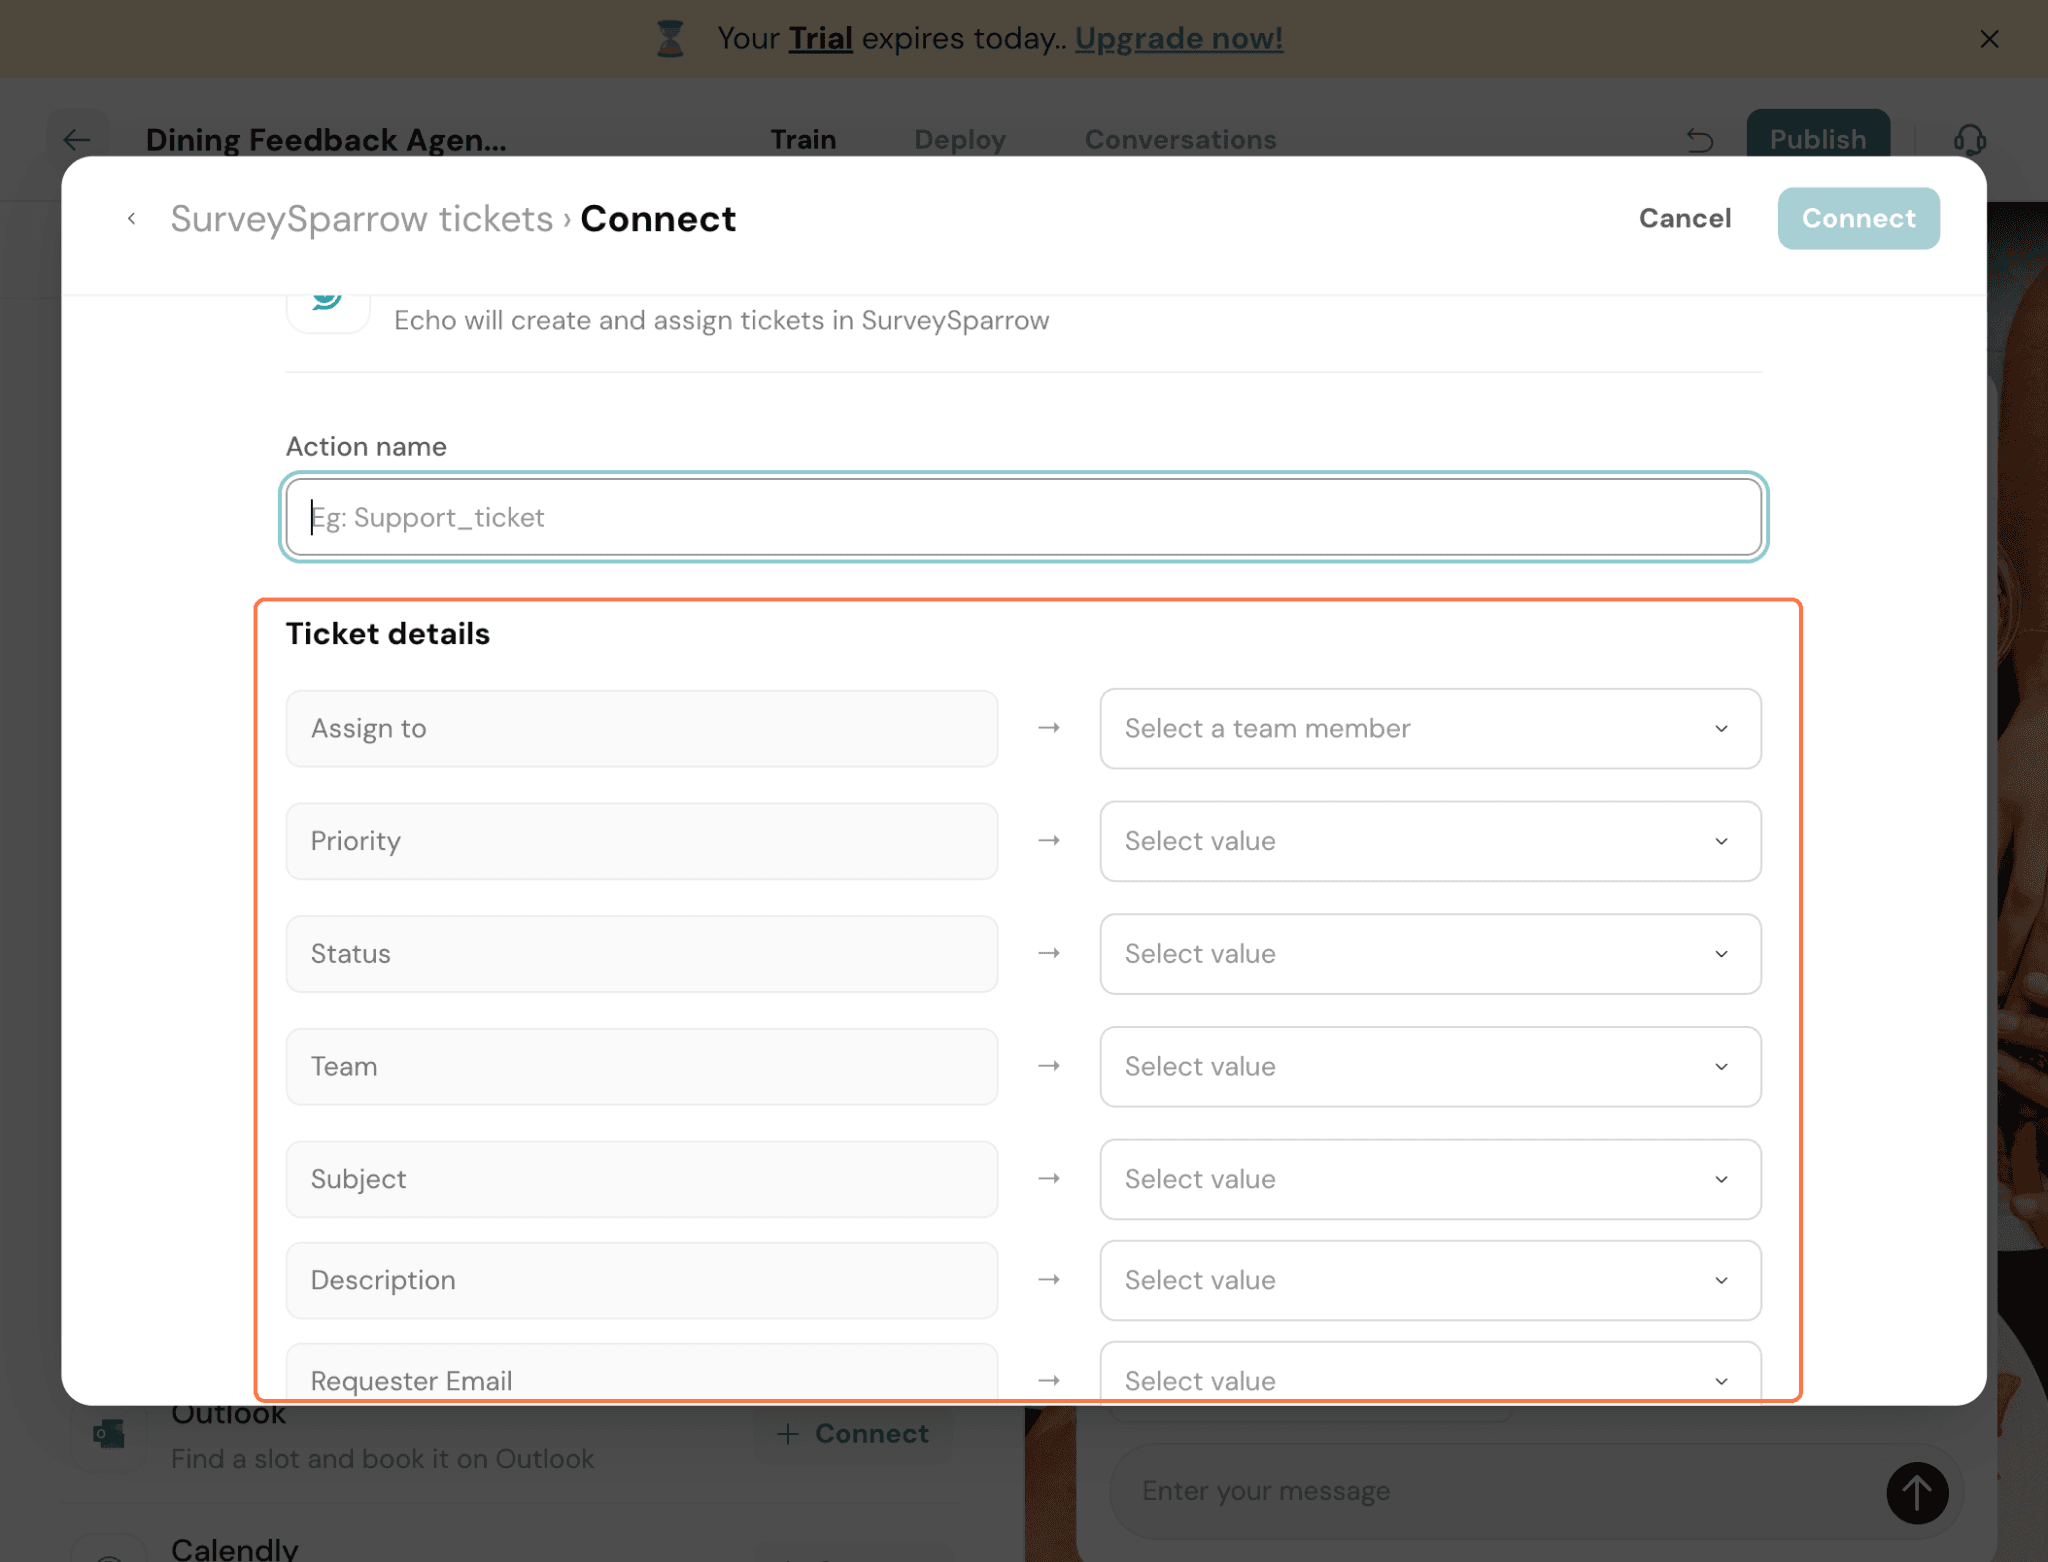Open the Team value dropdown
Screen dimensions: 2048x1562
(x=1430, y=1066)
